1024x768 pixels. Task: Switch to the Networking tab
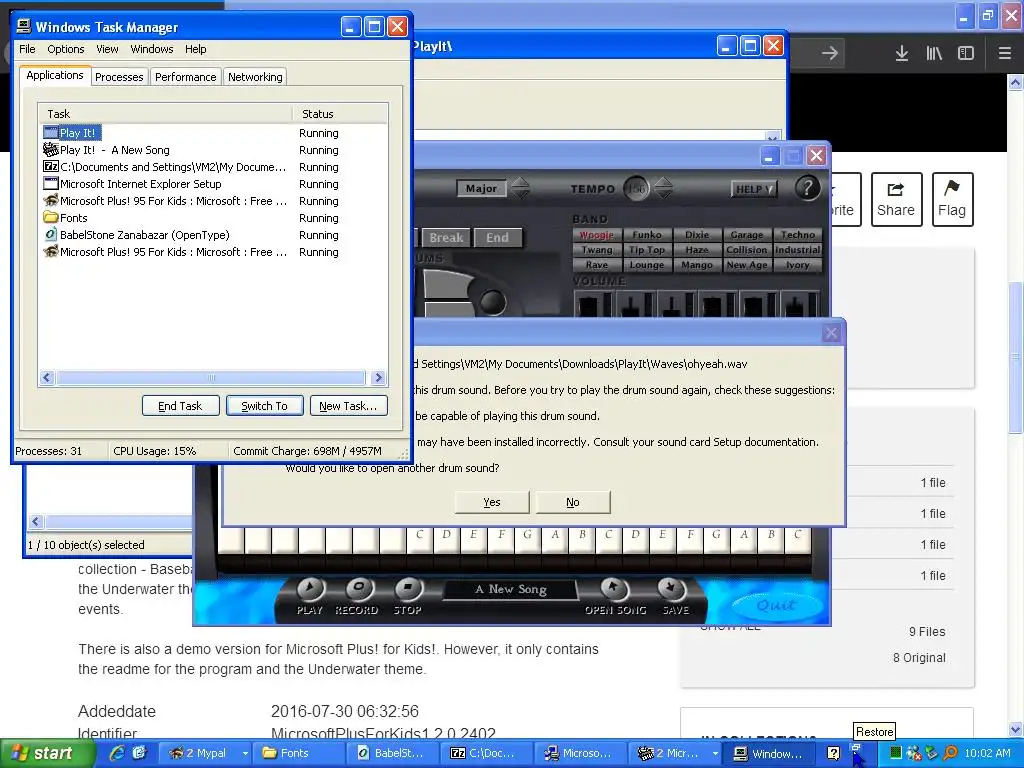[255, 77]
